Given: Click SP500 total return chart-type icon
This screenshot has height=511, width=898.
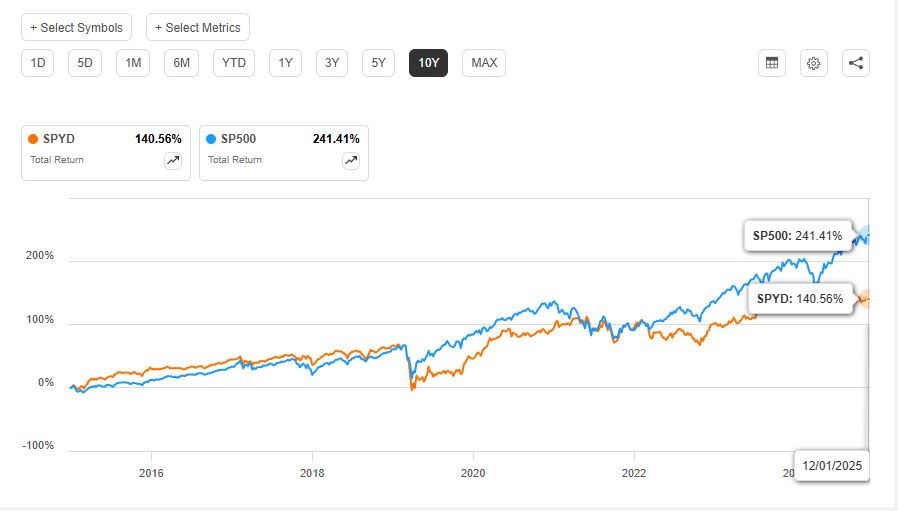Looking at the screenshot, I should (351, 161).
